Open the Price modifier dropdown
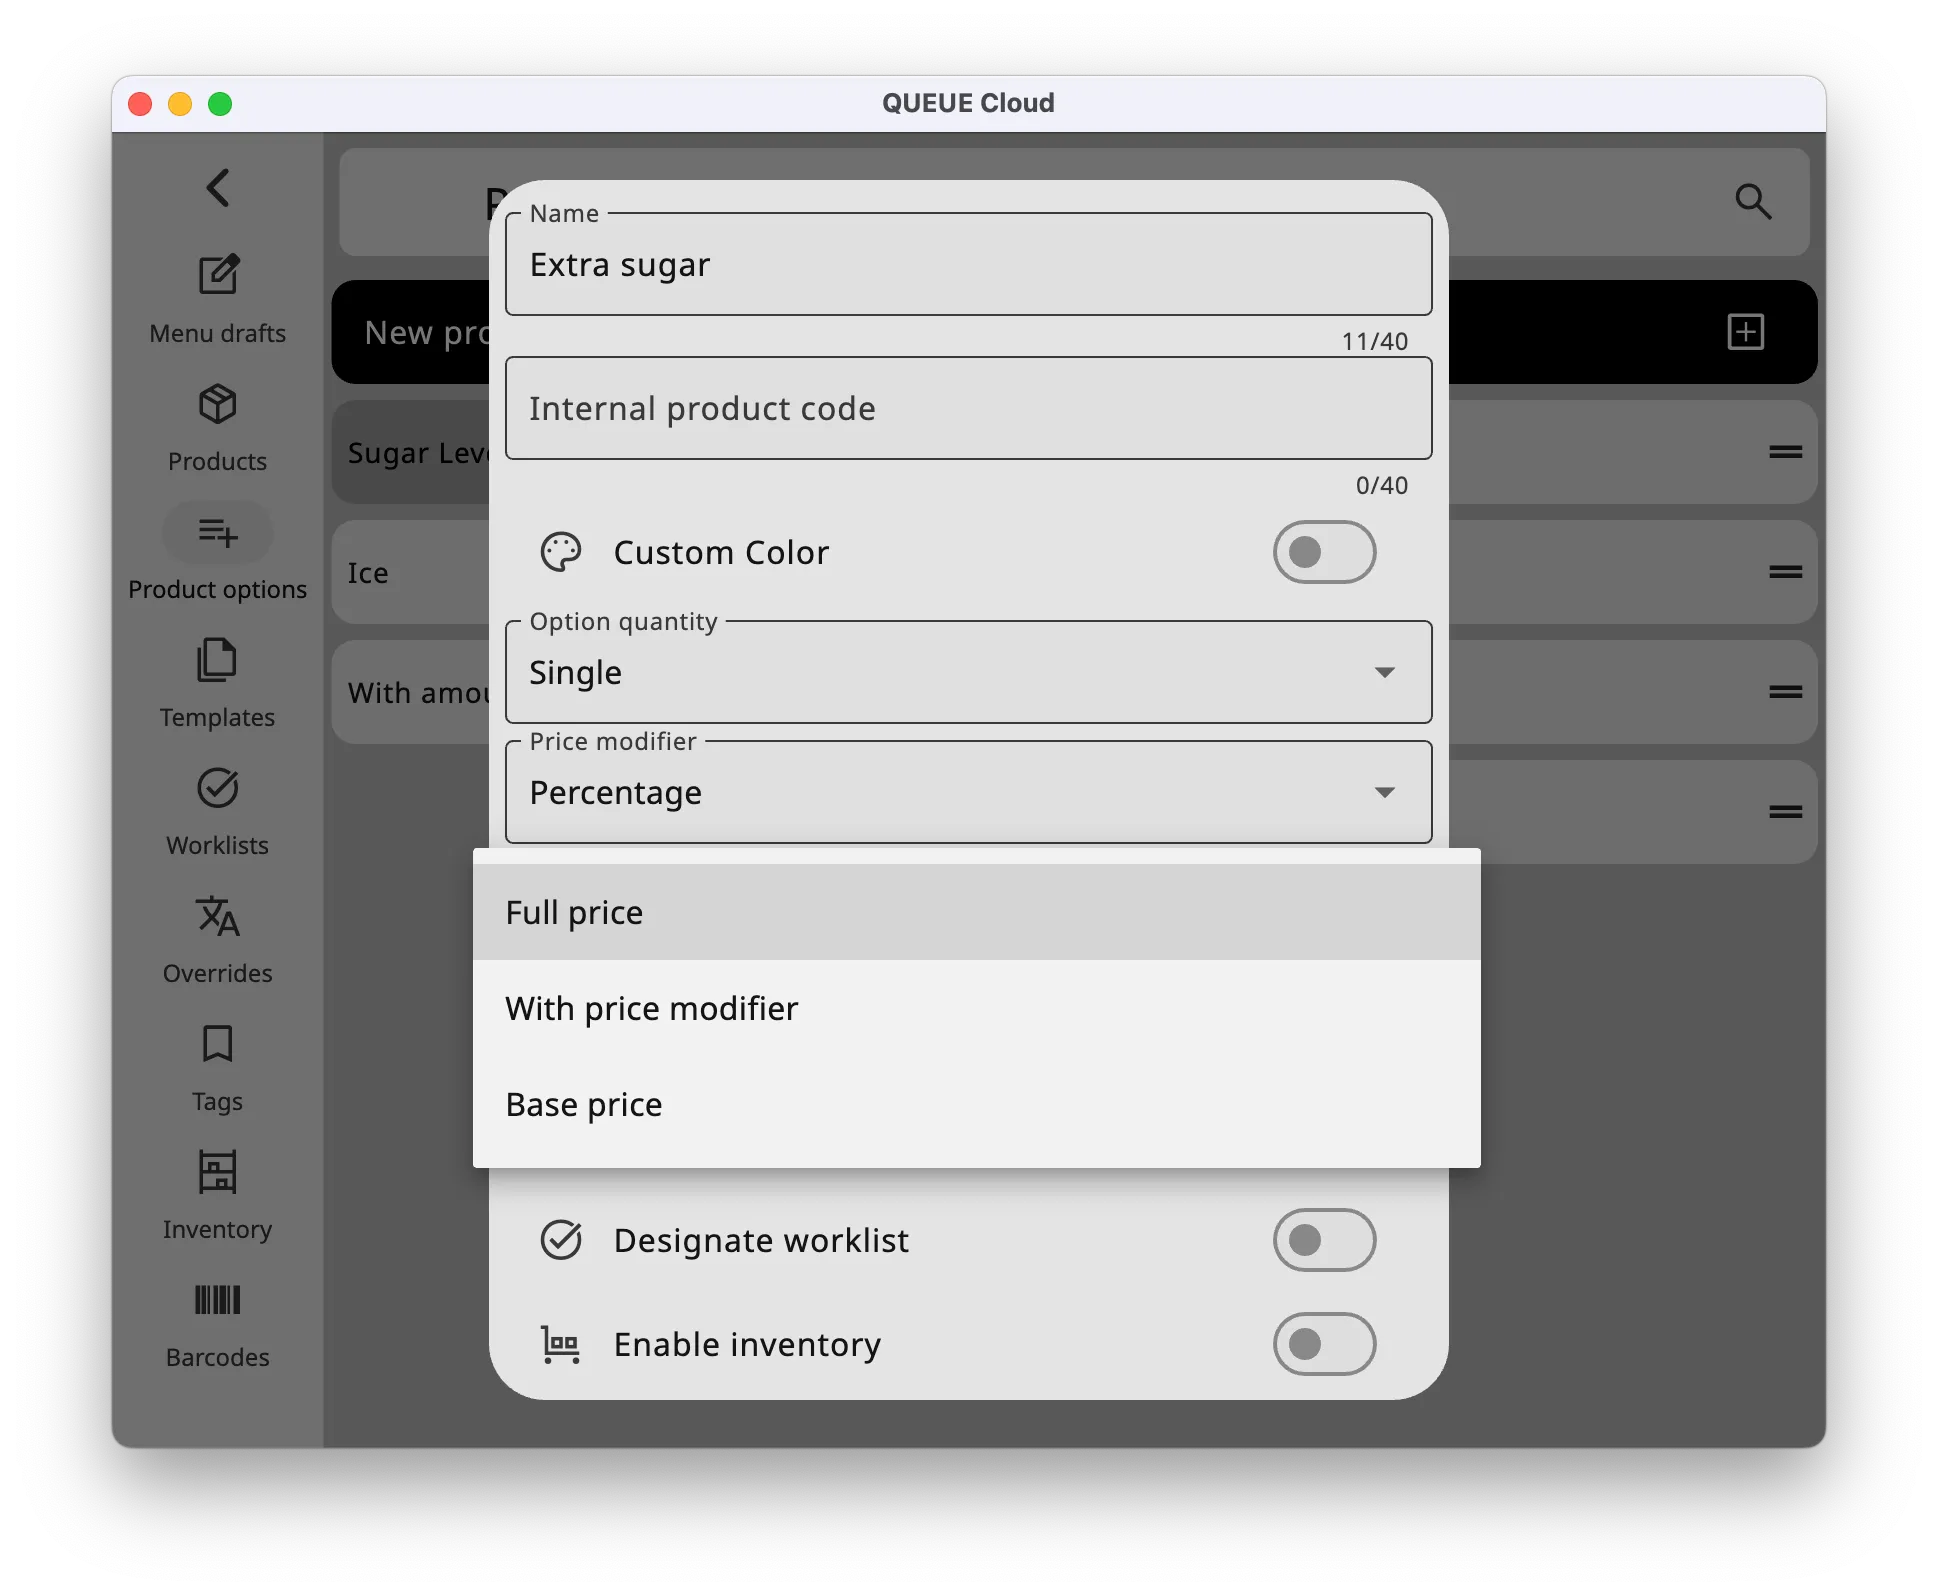The image size is (1938, 1596). [968, 793]
